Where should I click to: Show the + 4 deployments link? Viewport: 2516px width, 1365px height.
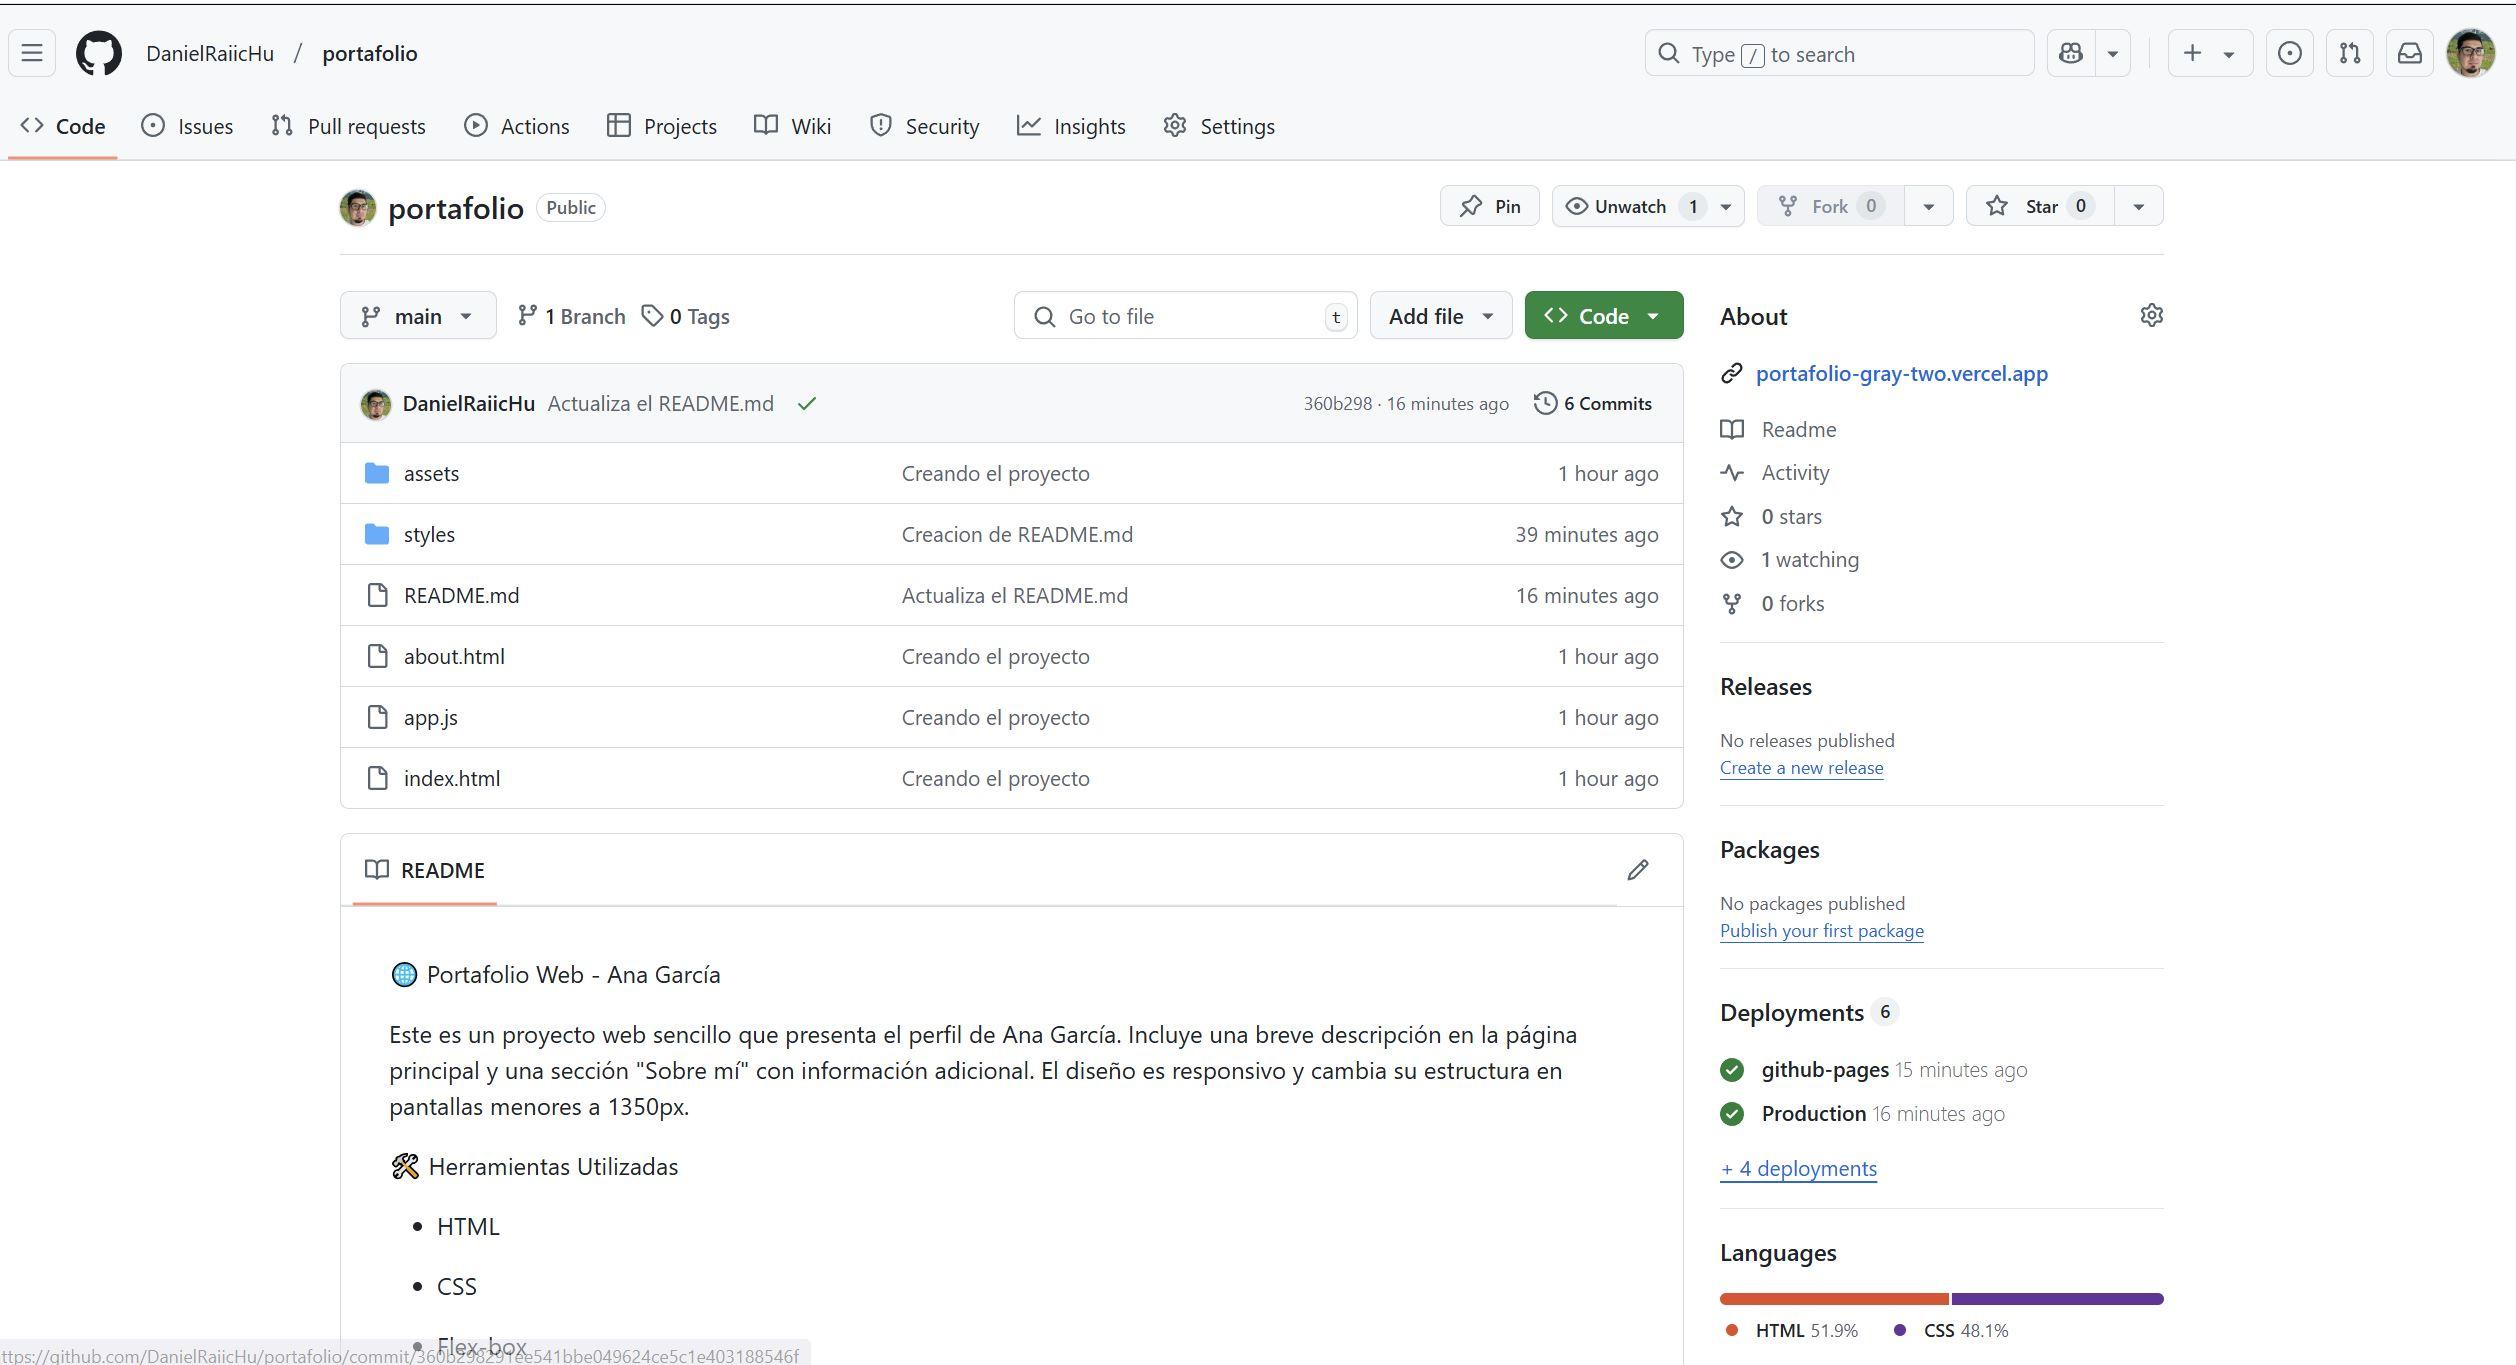point(1798,1169)
